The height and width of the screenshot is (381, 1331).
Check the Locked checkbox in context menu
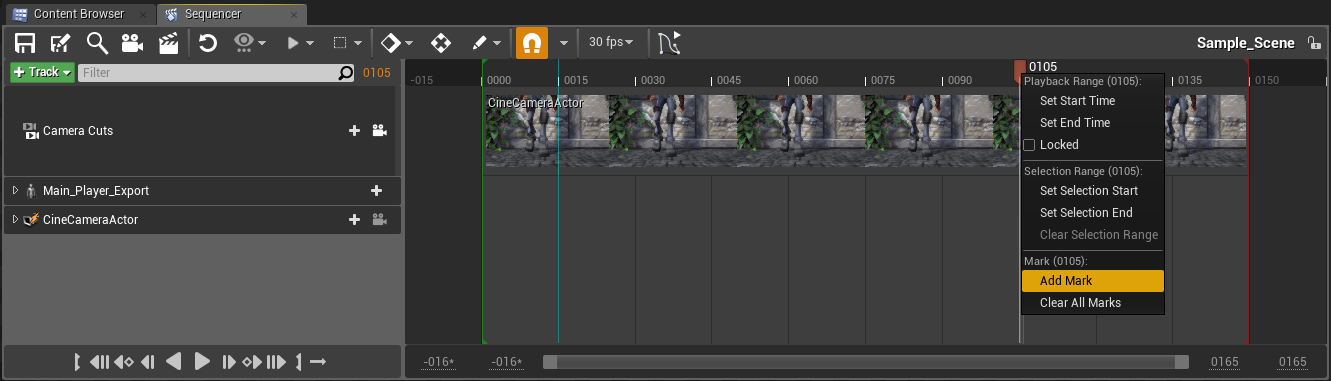coord(1029,145)
